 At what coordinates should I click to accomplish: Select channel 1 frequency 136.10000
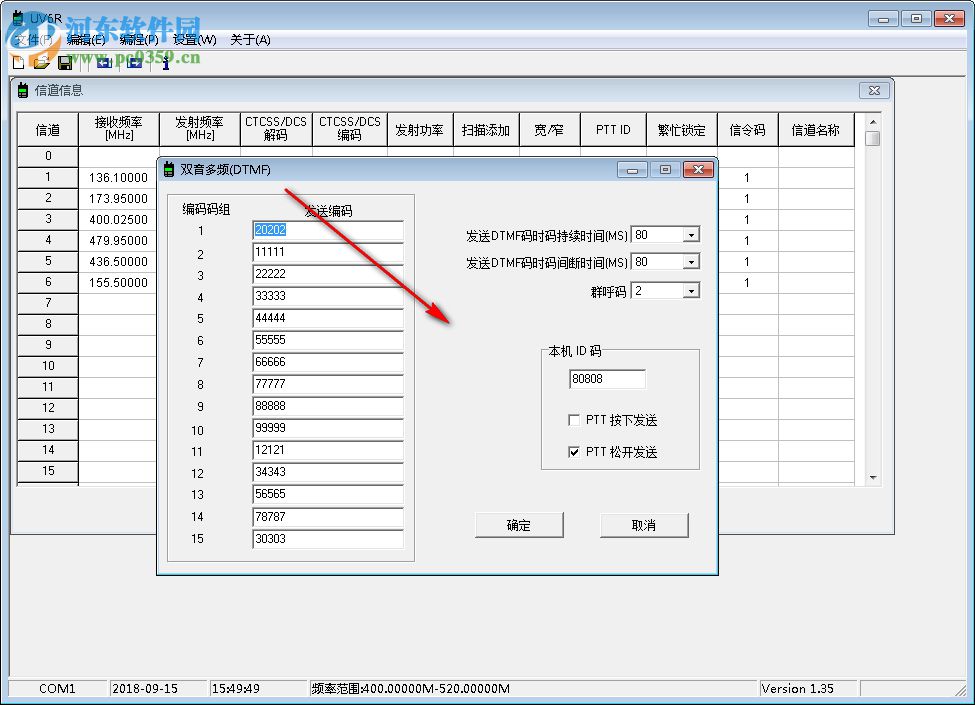118,178
